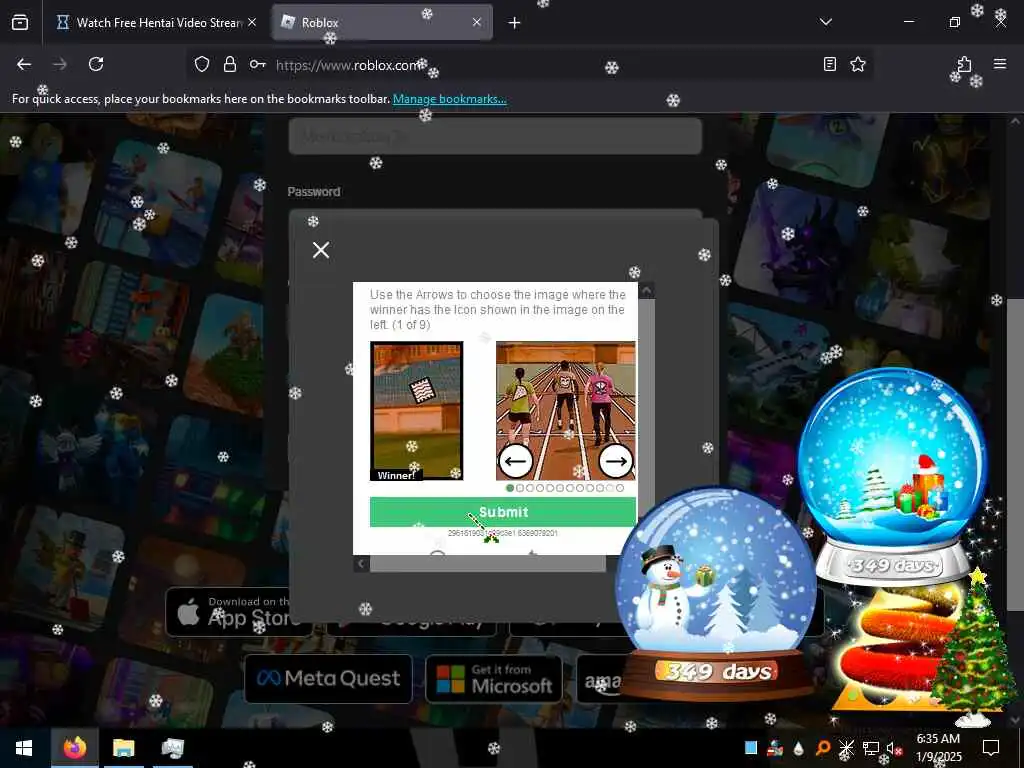Expand the list all tabs chevron
This screenshot has width=1024, height=768.
click(x=825, y=22)
